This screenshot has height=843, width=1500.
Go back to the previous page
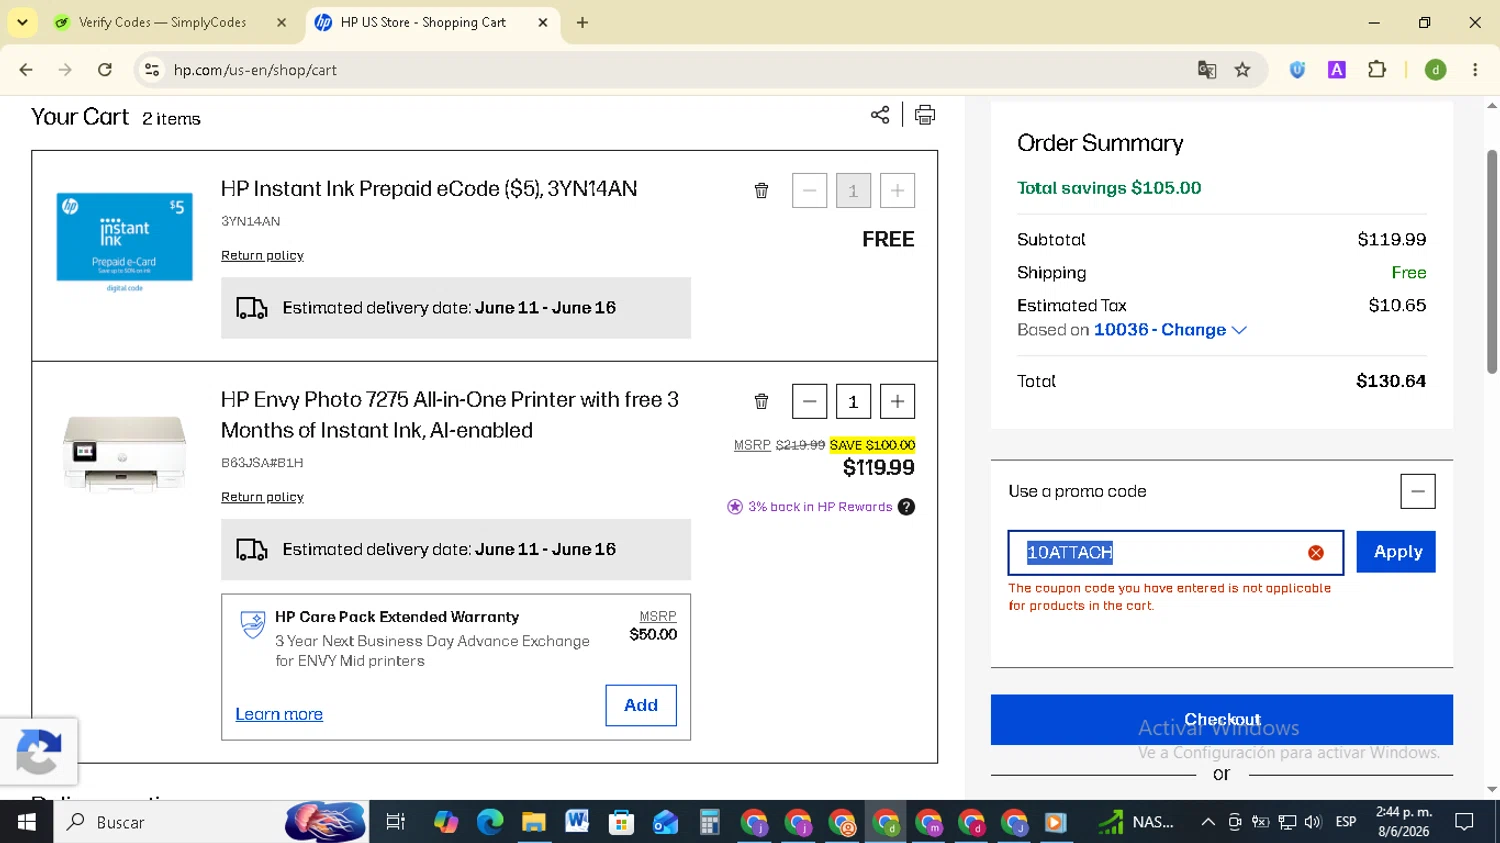click(26, 69)
